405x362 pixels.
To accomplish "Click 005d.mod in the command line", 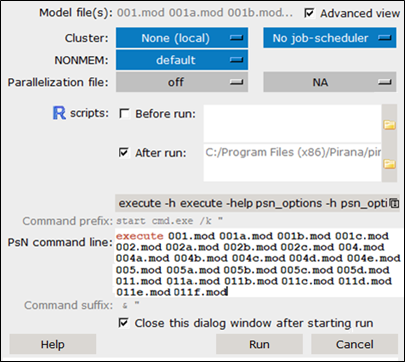I will 363,270.
